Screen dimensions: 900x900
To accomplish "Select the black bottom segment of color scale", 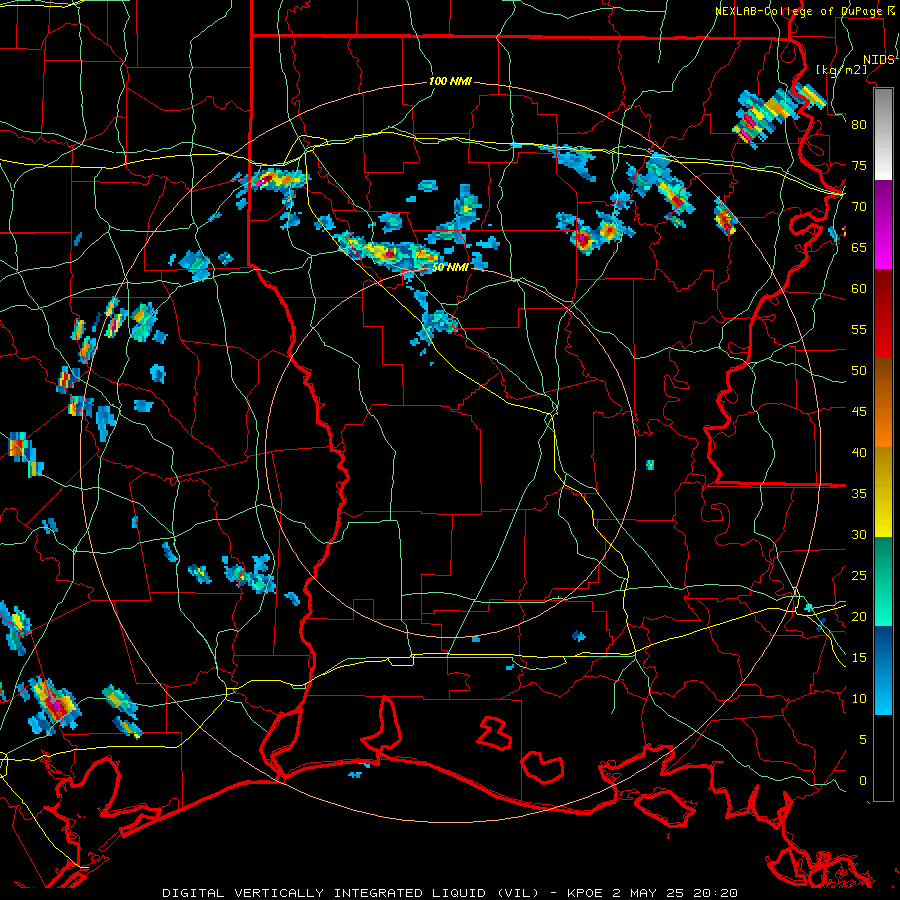I will point(883,758).
